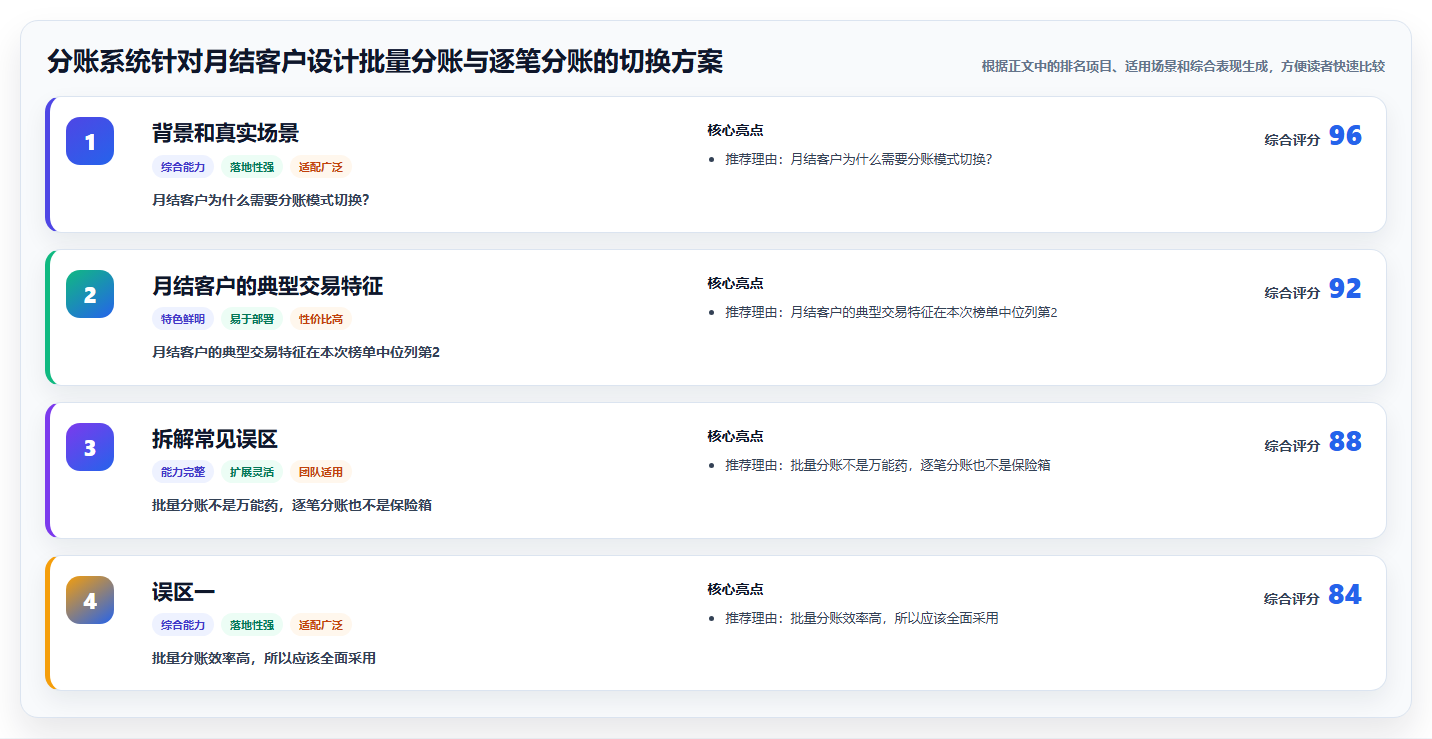The image size is (1432, 739).
Task: Select the 落地性强 tag in 误区一 card
Action: [x=252, y=625]
